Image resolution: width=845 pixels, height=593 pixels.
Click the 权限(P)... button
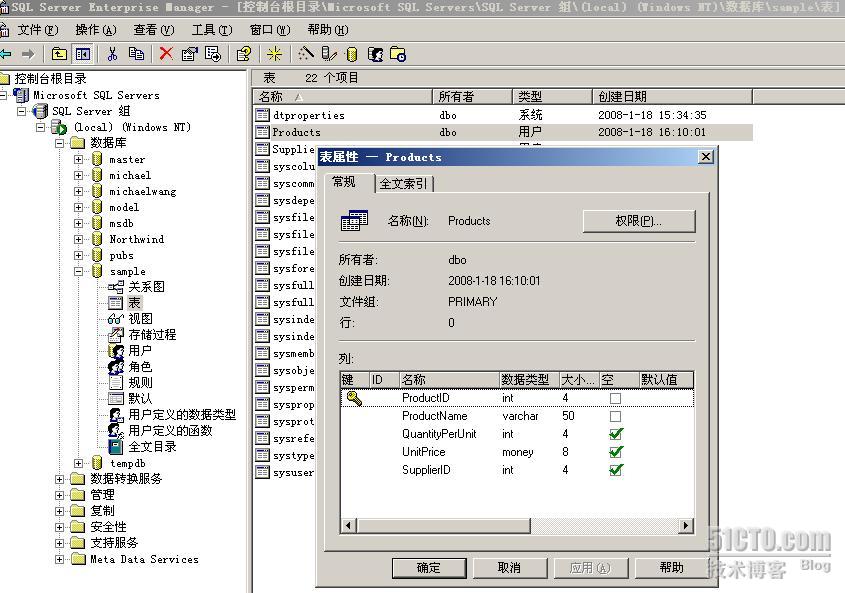pos(639,221)
